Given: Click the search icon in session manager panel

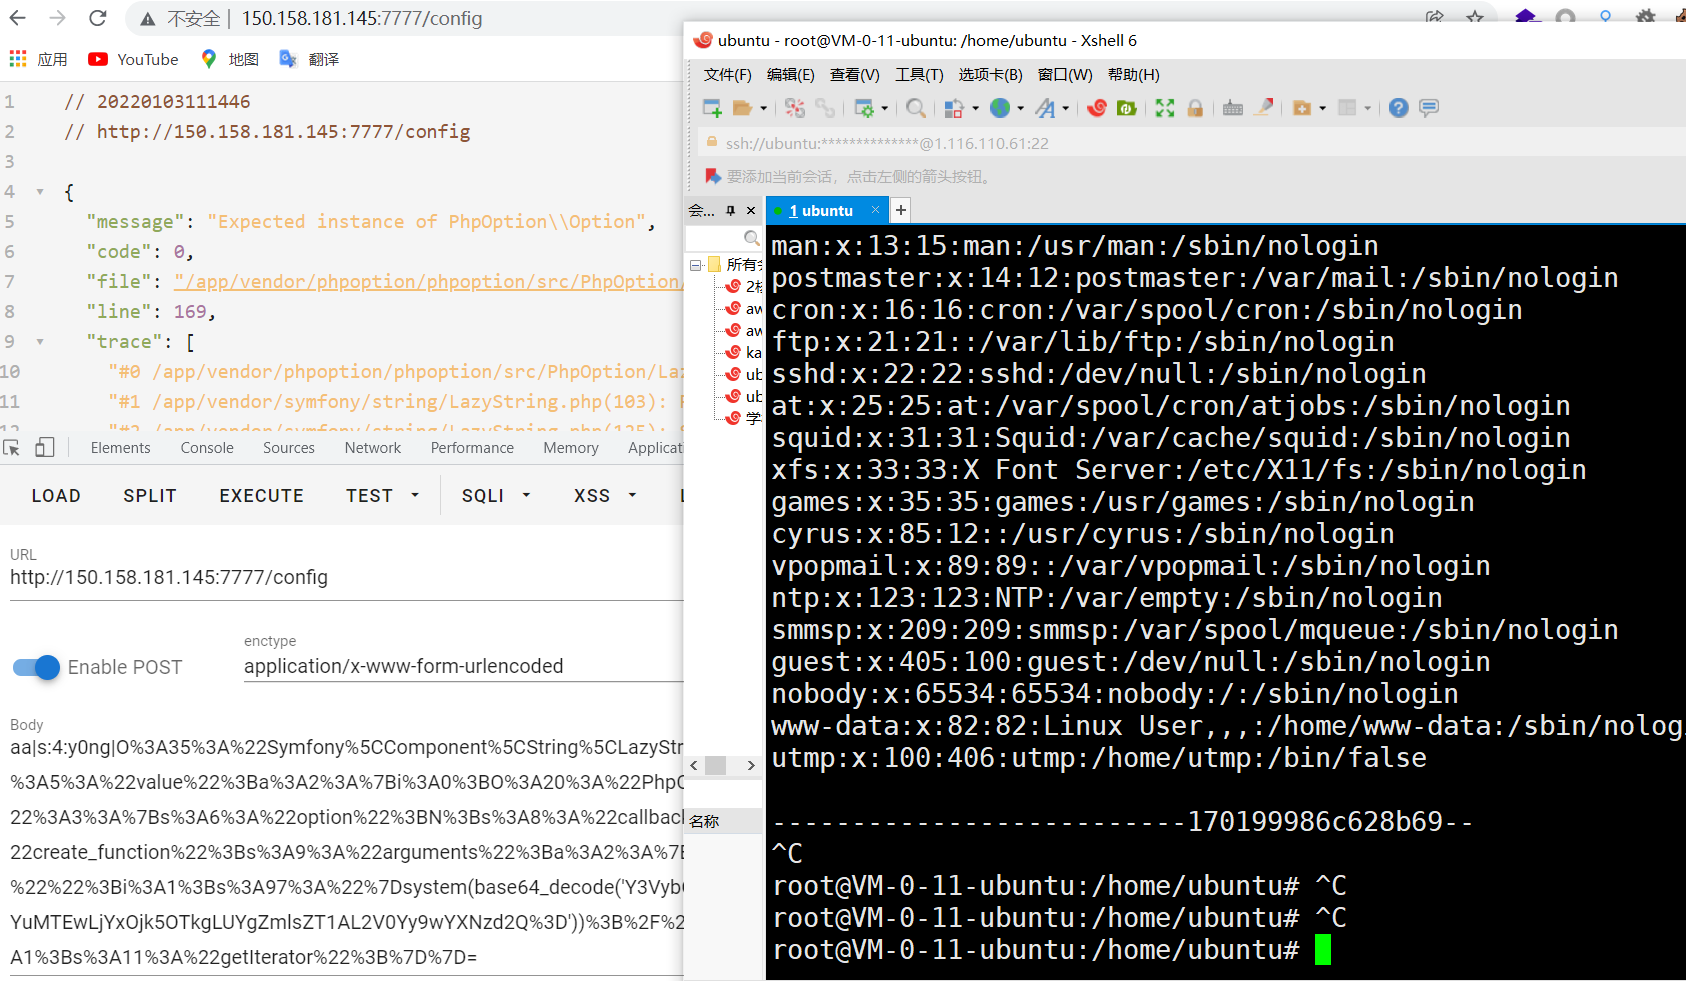Looking at the screenshot, I should pyautogui.click(x=751, y=238).
